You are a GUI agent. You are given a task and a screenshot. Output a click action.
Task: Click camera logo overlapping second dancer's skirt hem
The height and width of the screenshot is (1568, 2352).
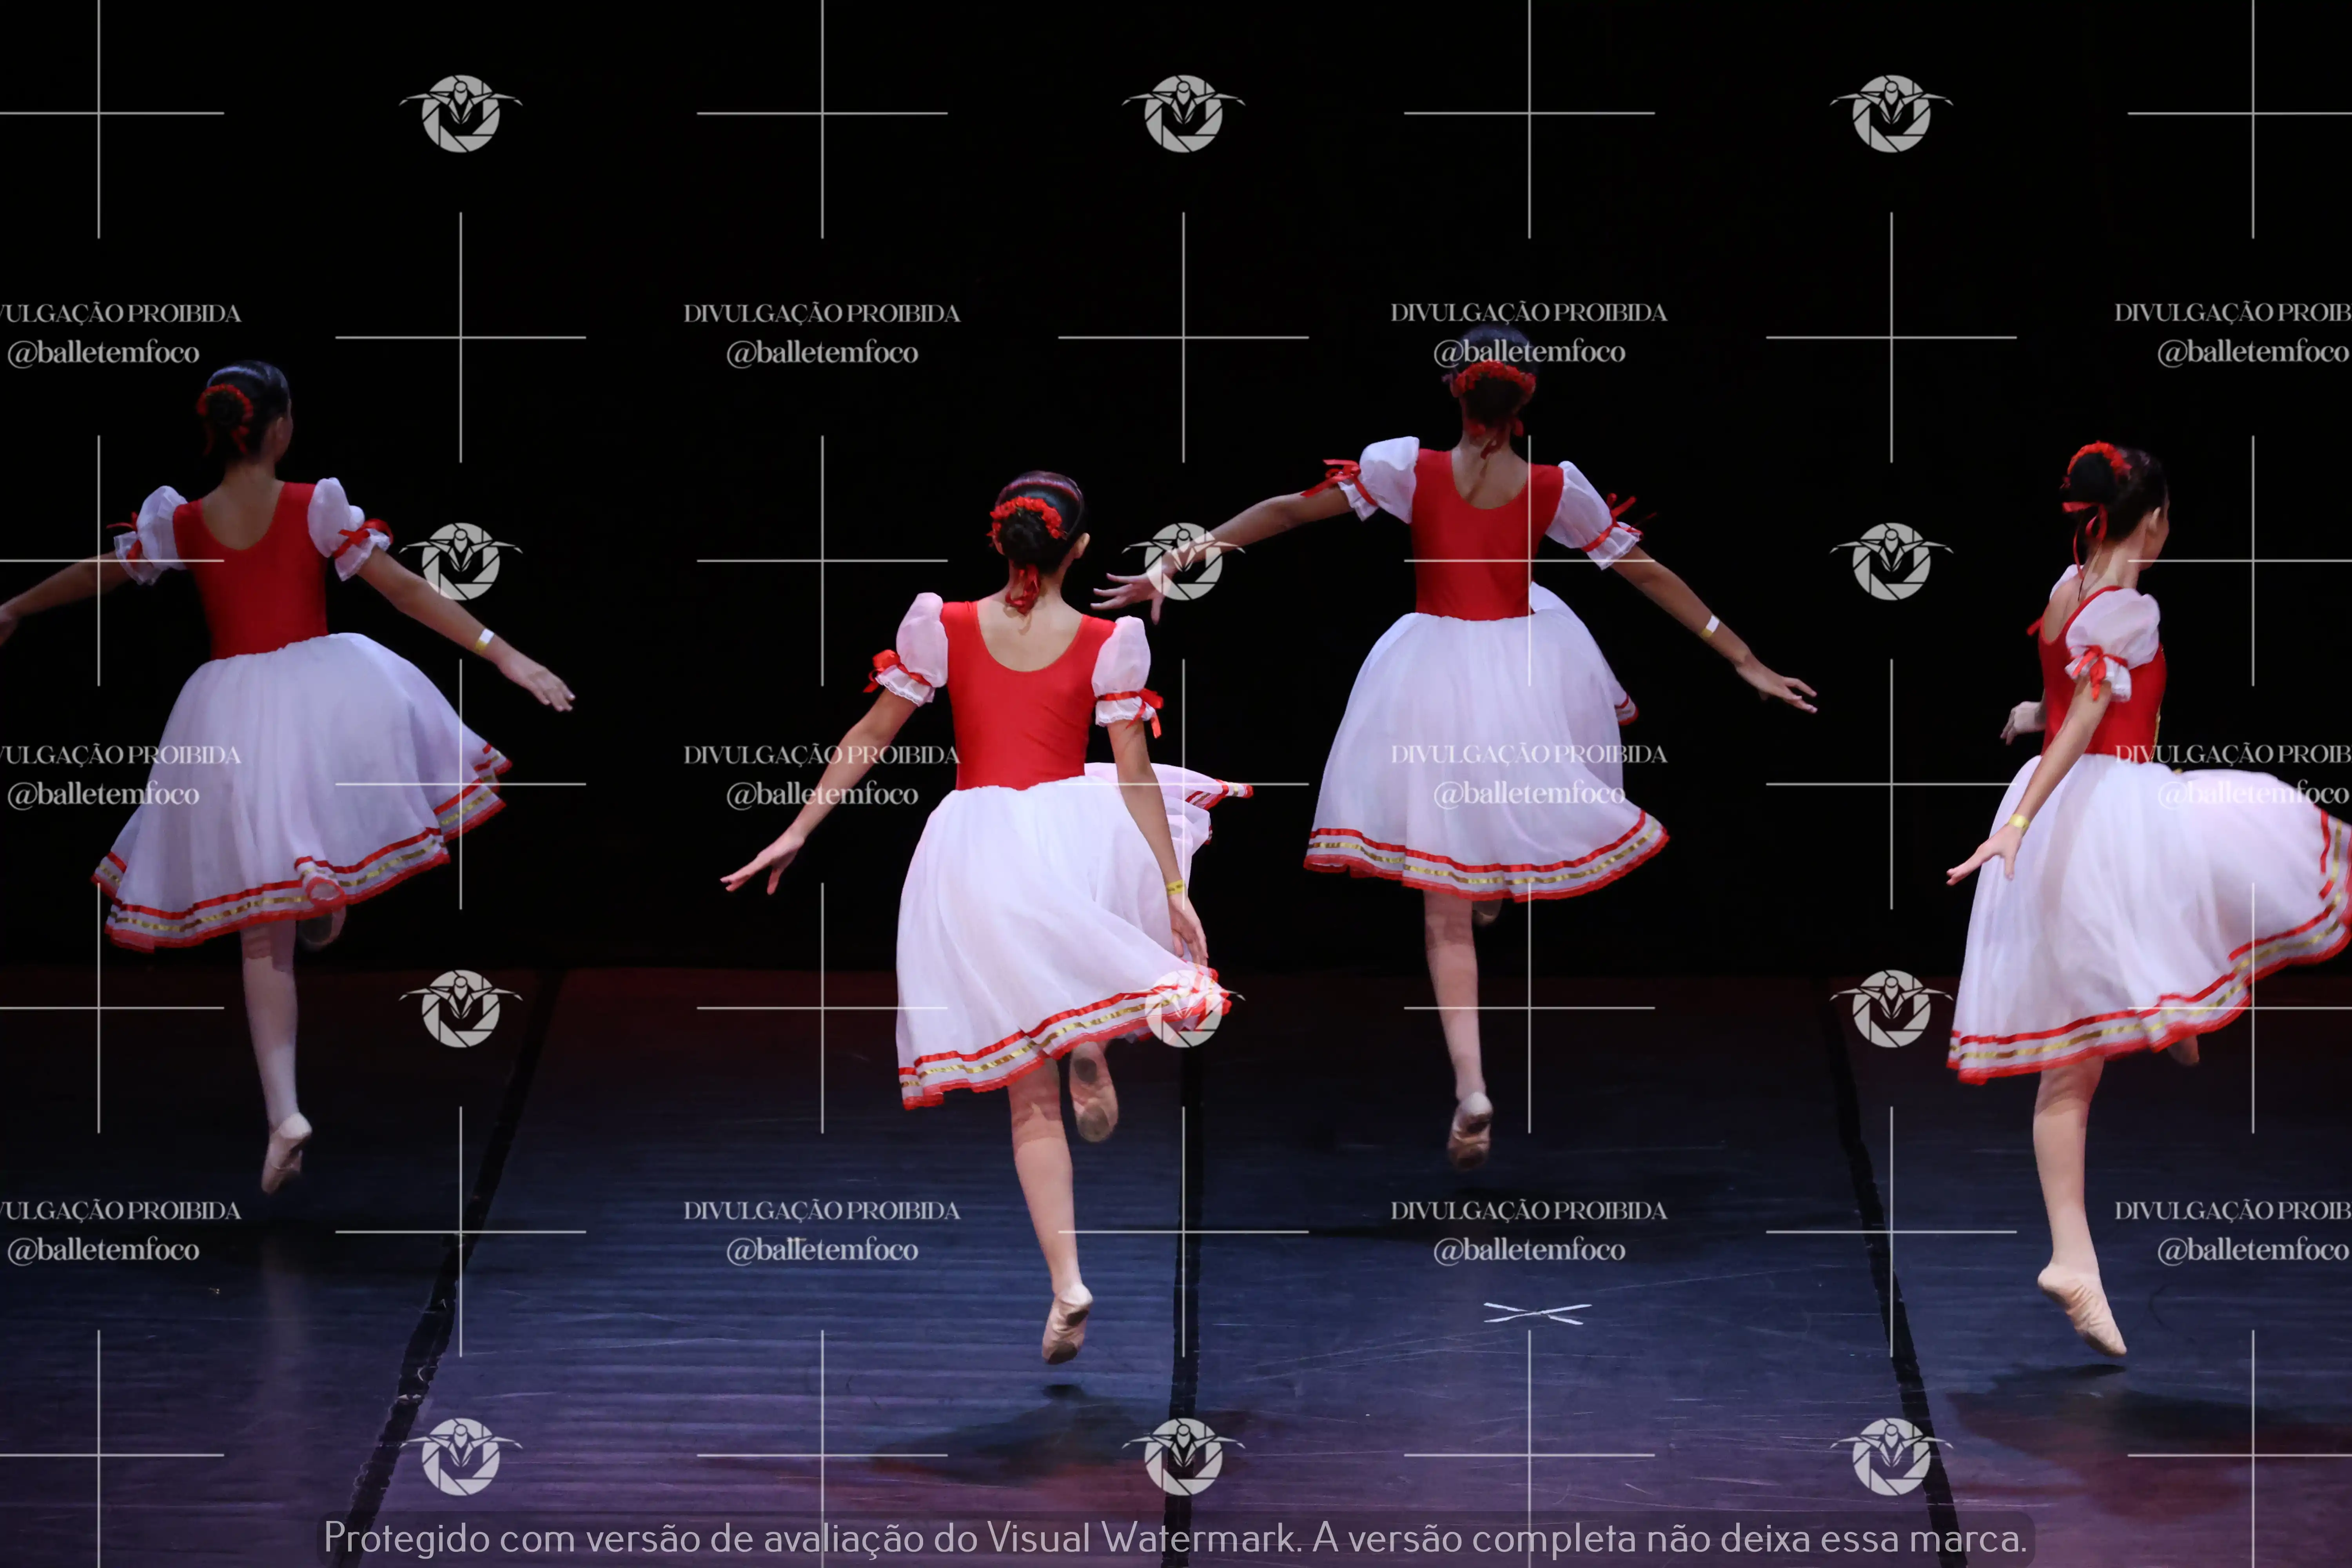[1183, 1008]
